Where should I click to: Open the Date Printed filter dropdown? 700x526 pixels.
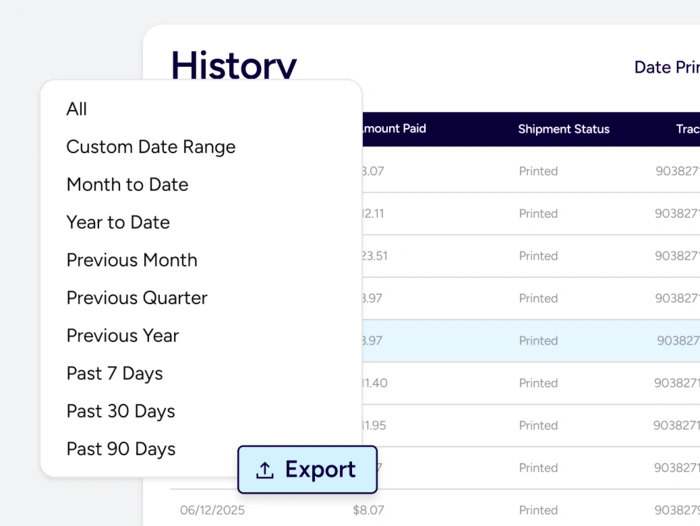tap(666, 68)
